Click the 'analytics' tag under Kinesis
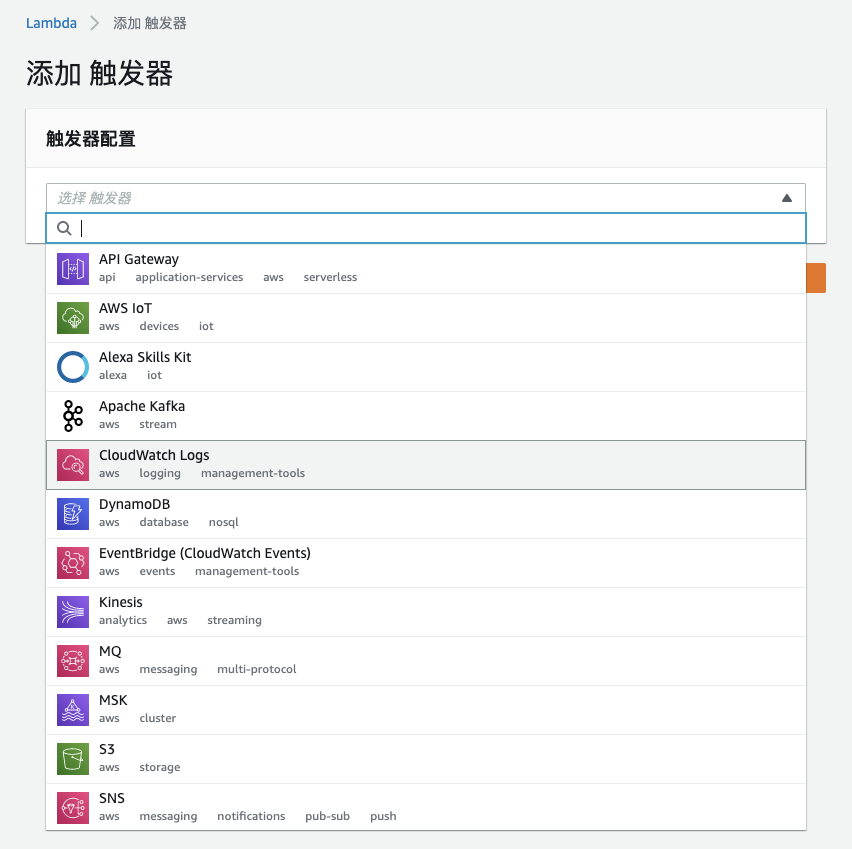 (123, 620)
